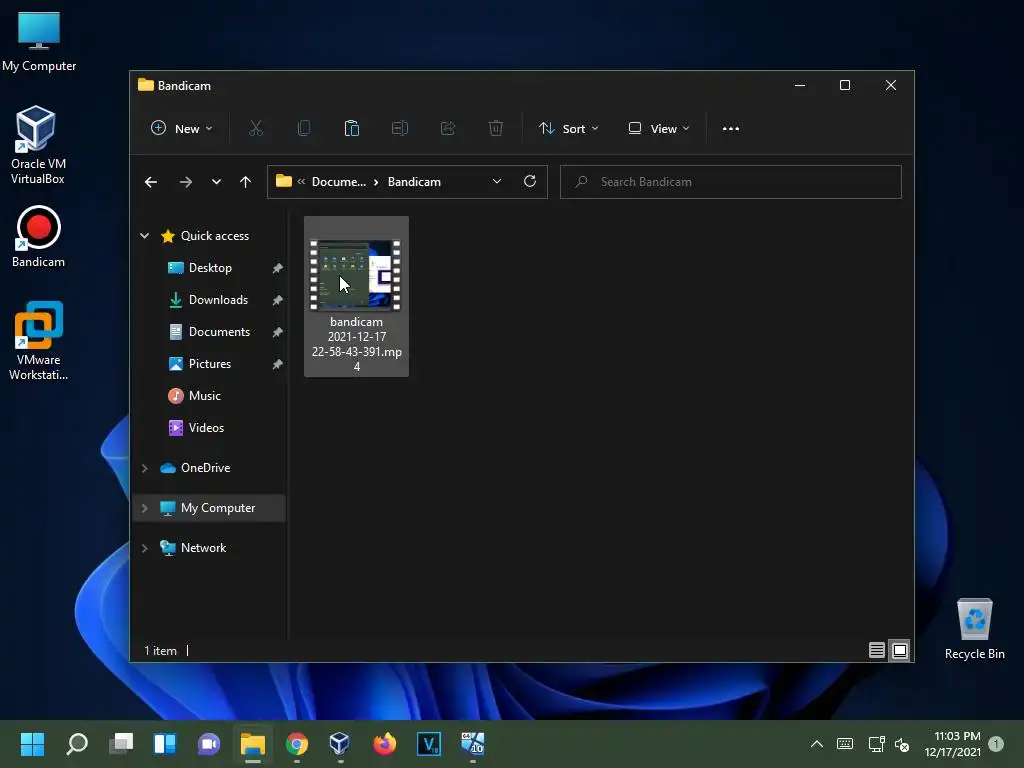Click the Search Bandicam field
The image size is (1024, 768).
(731, 182)
